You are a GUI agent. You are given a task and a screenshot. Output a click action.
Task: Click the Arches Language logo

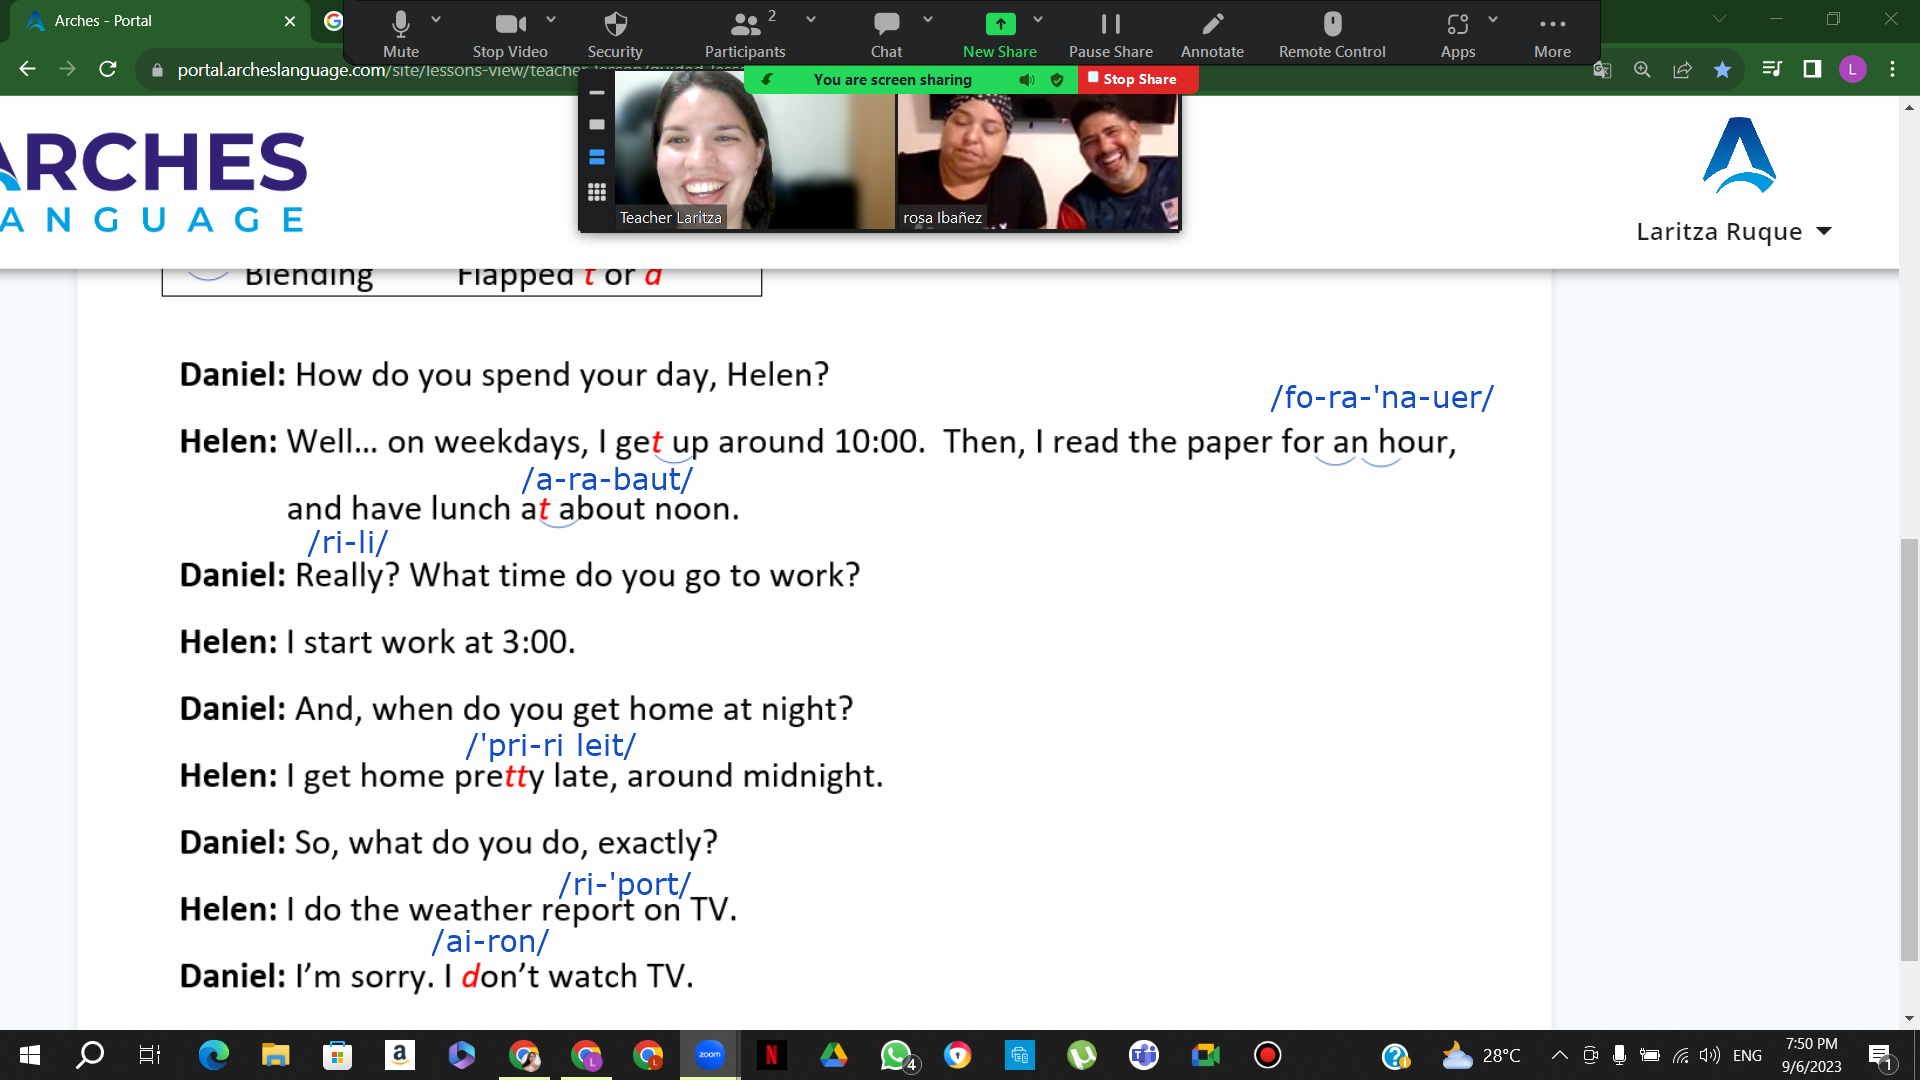click(153, 181)
